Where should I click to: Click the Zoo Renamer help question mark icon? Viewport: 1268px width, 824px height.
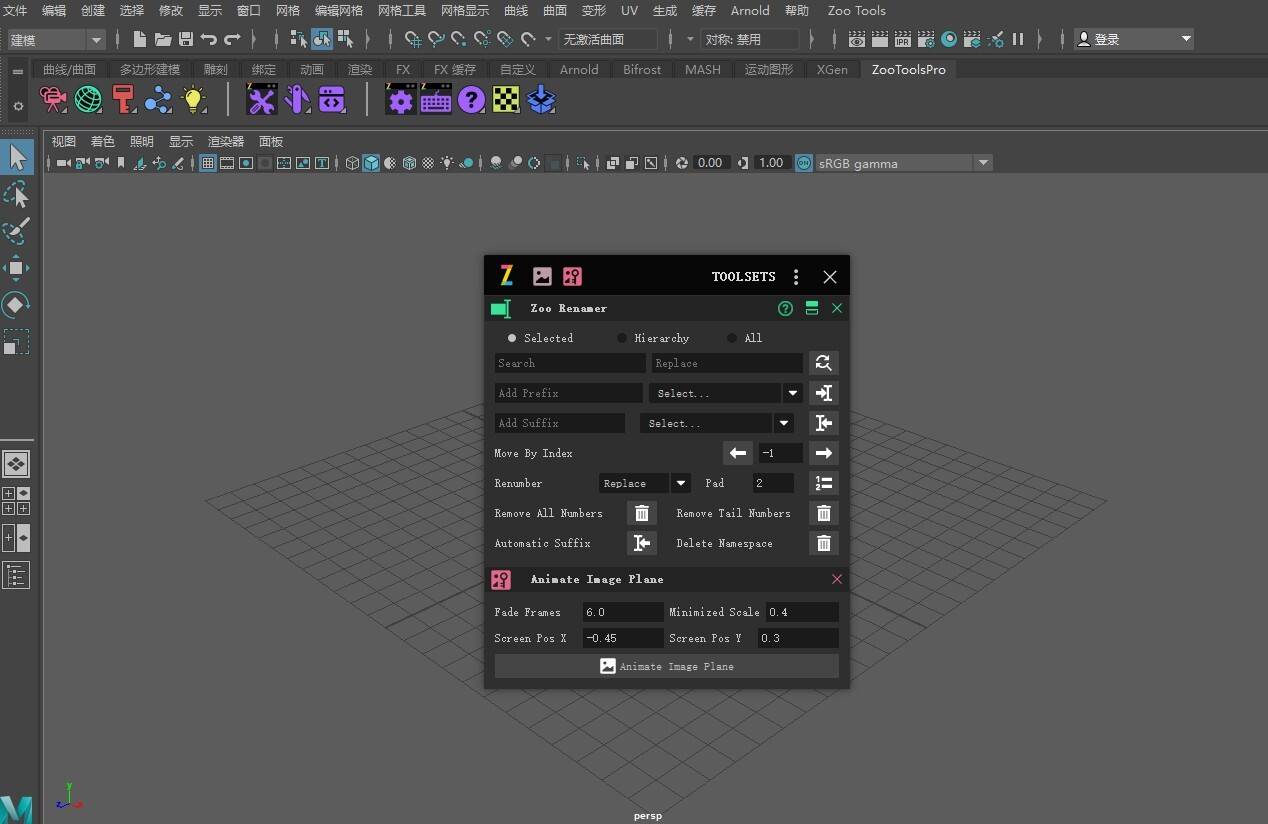tap(785, 308)
